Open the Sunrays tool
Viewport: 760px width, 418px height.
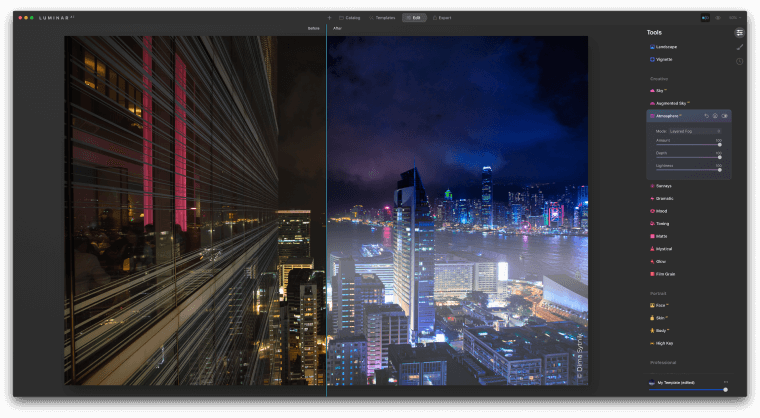click(x=664, y=185)
